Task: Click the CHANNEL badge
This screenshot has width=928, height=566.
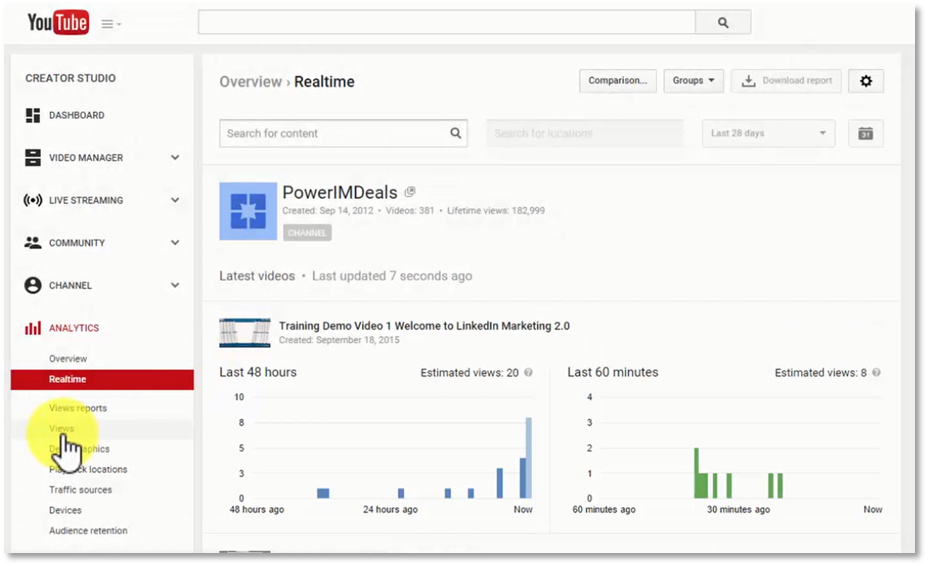Action: [x=307, y=233]
